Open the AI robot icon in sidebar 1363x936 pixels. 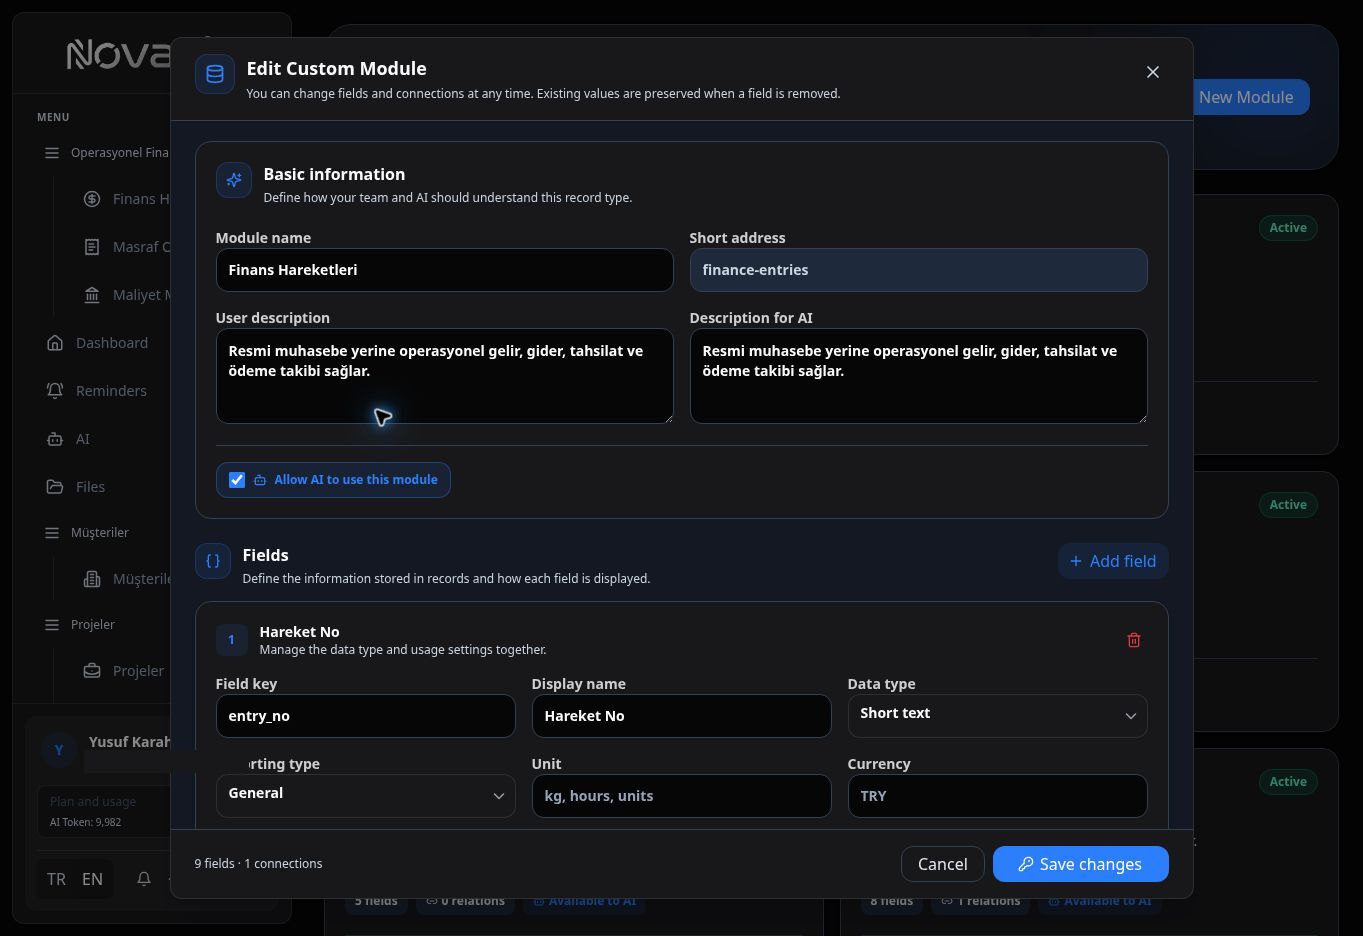55,439
